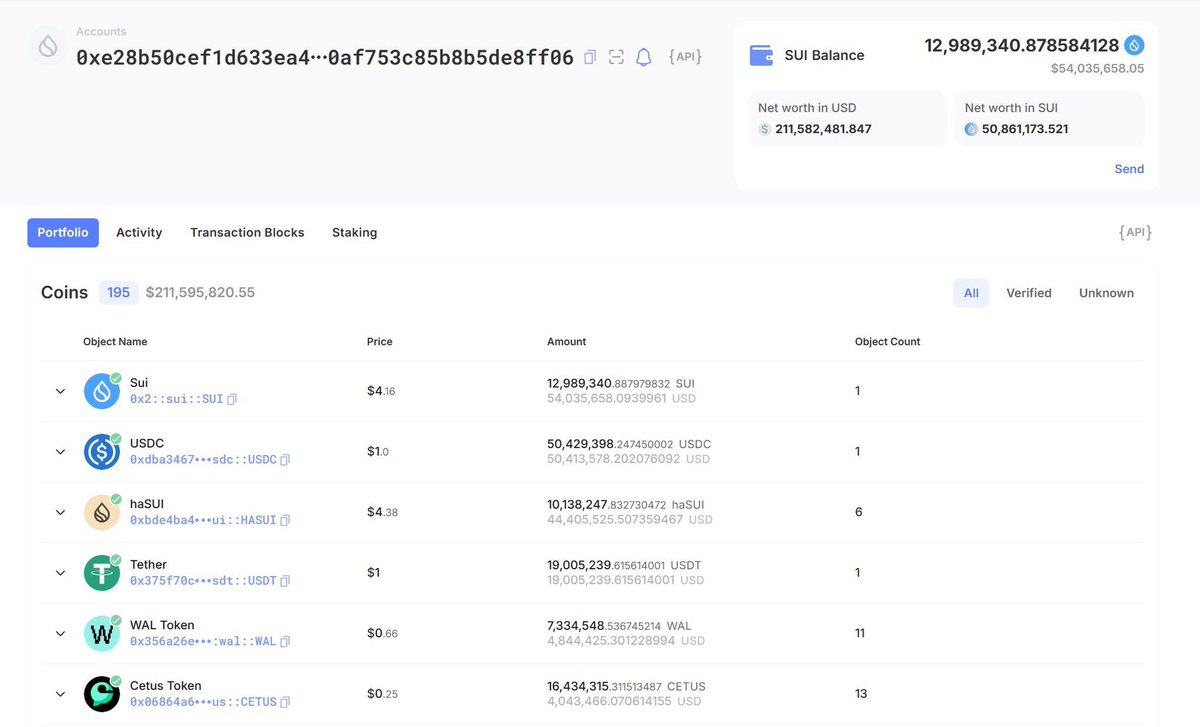
Task: Open the API link in tabs row
Action: pyautogui.click(x=1135, y=232)
